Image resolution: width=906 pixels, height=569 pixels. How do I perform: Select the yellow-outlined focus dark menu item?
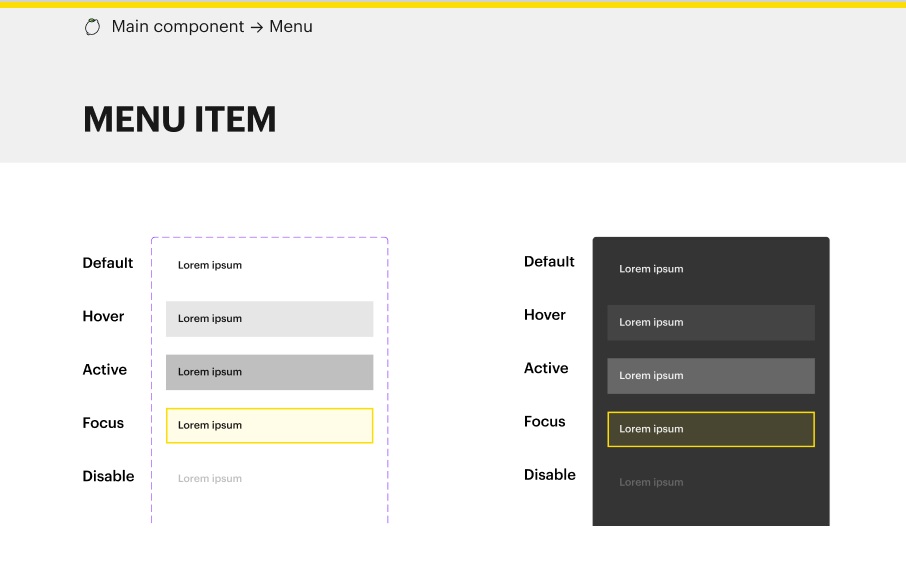coord(710,429)
